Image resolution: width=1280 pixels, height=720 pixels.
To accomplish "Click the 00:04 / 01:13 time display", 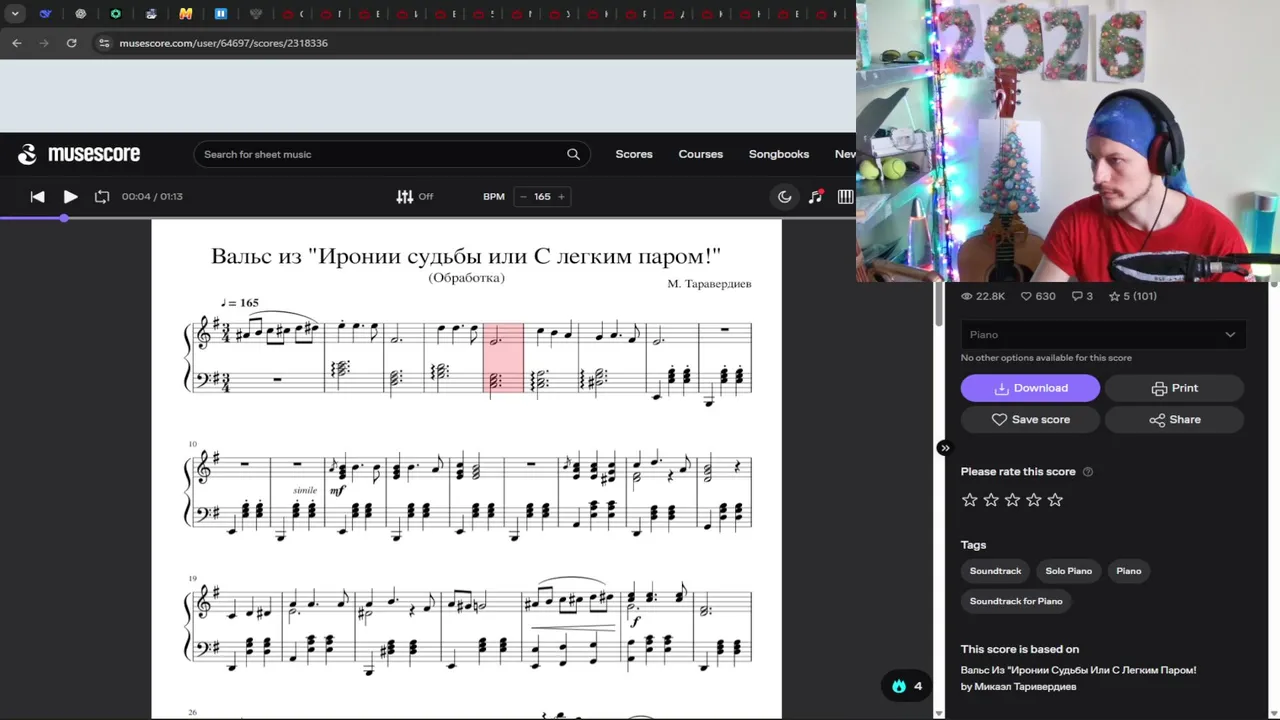I will pyautogui.click(x=152, y=197).
